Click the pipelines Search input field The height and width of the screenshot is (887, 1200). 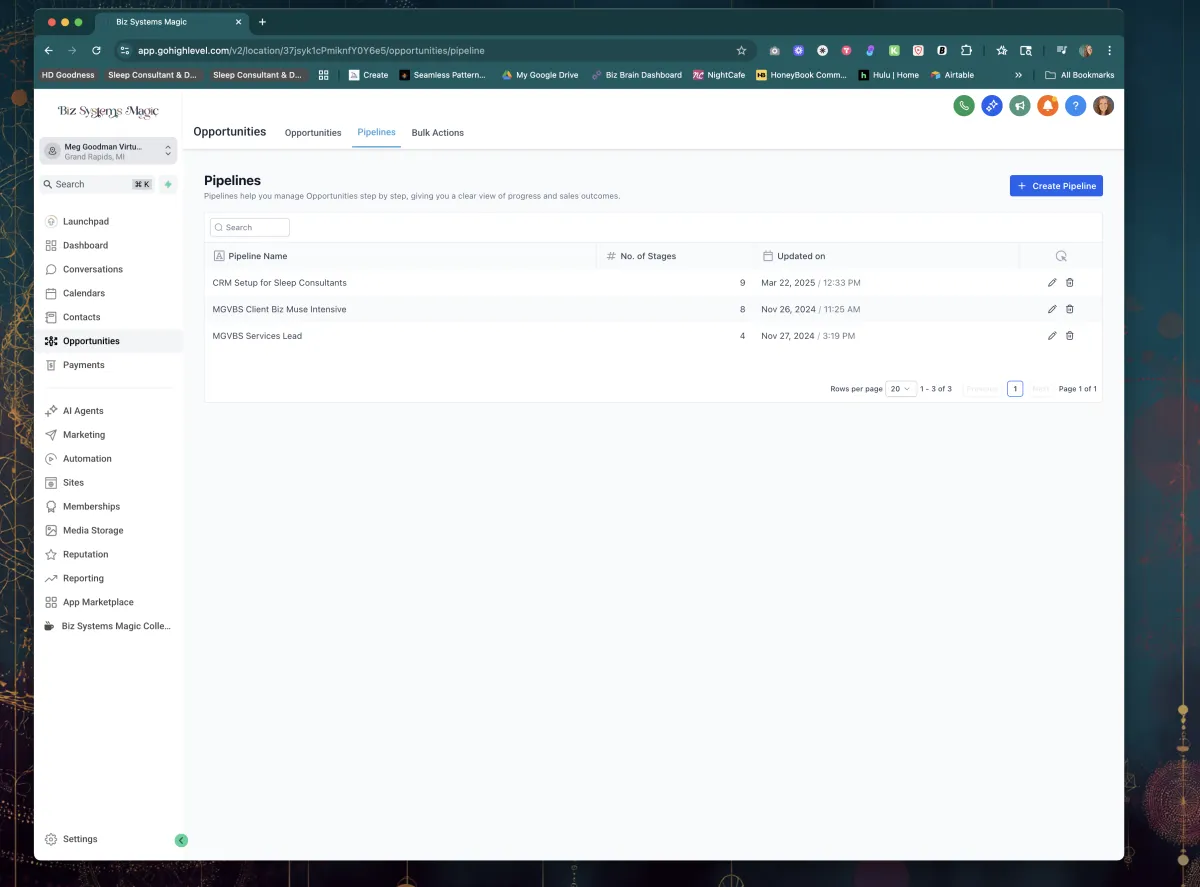(x=250, y=227)
